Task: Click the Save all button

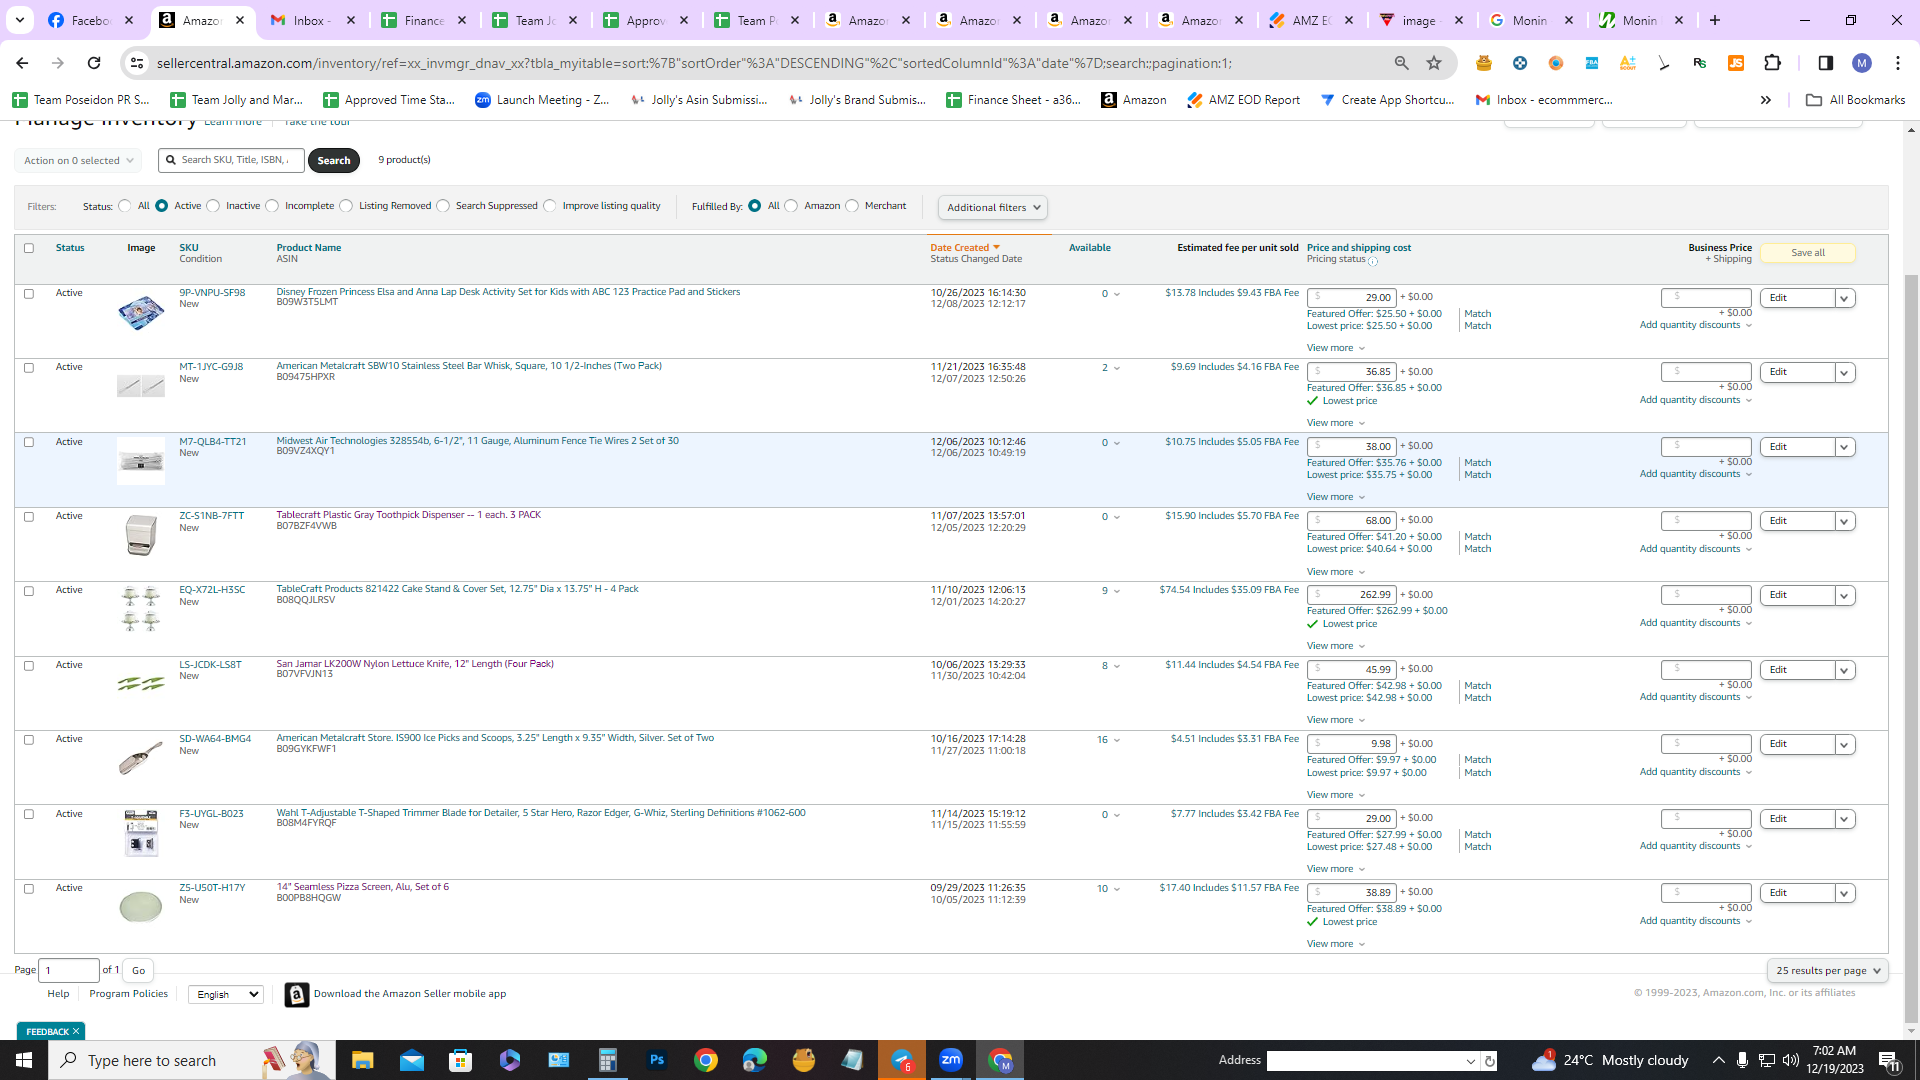Action: 1808,253
